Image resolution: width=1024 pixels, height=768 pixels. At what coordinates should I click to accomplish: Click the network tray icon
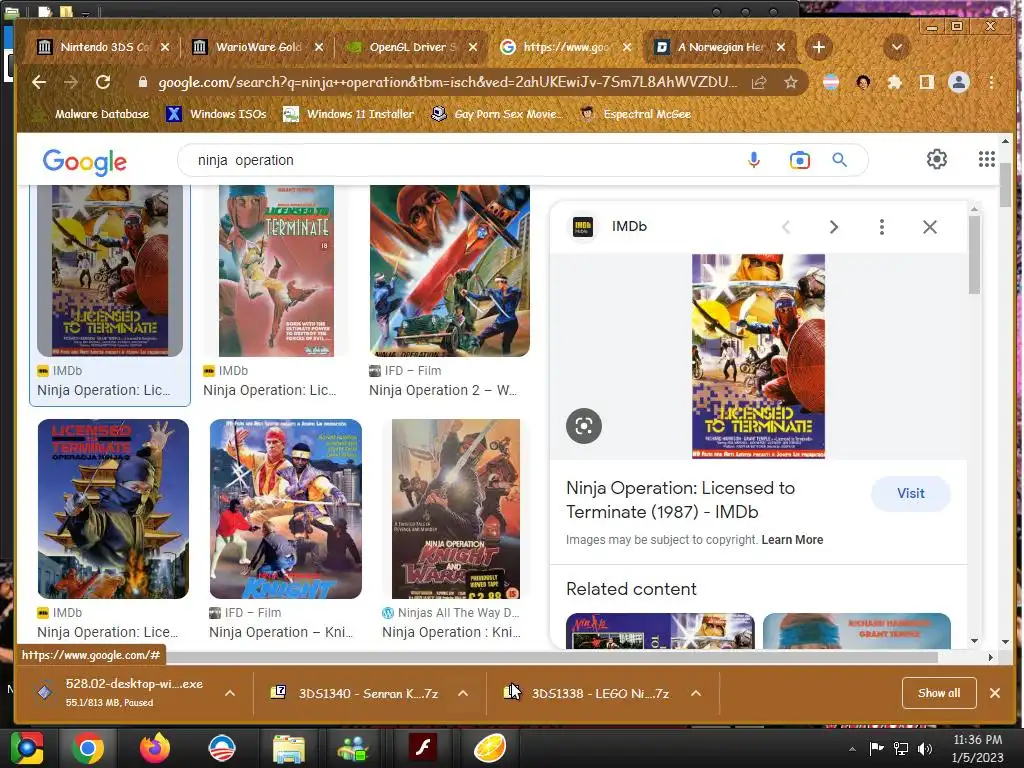click(x=901, y=749)
